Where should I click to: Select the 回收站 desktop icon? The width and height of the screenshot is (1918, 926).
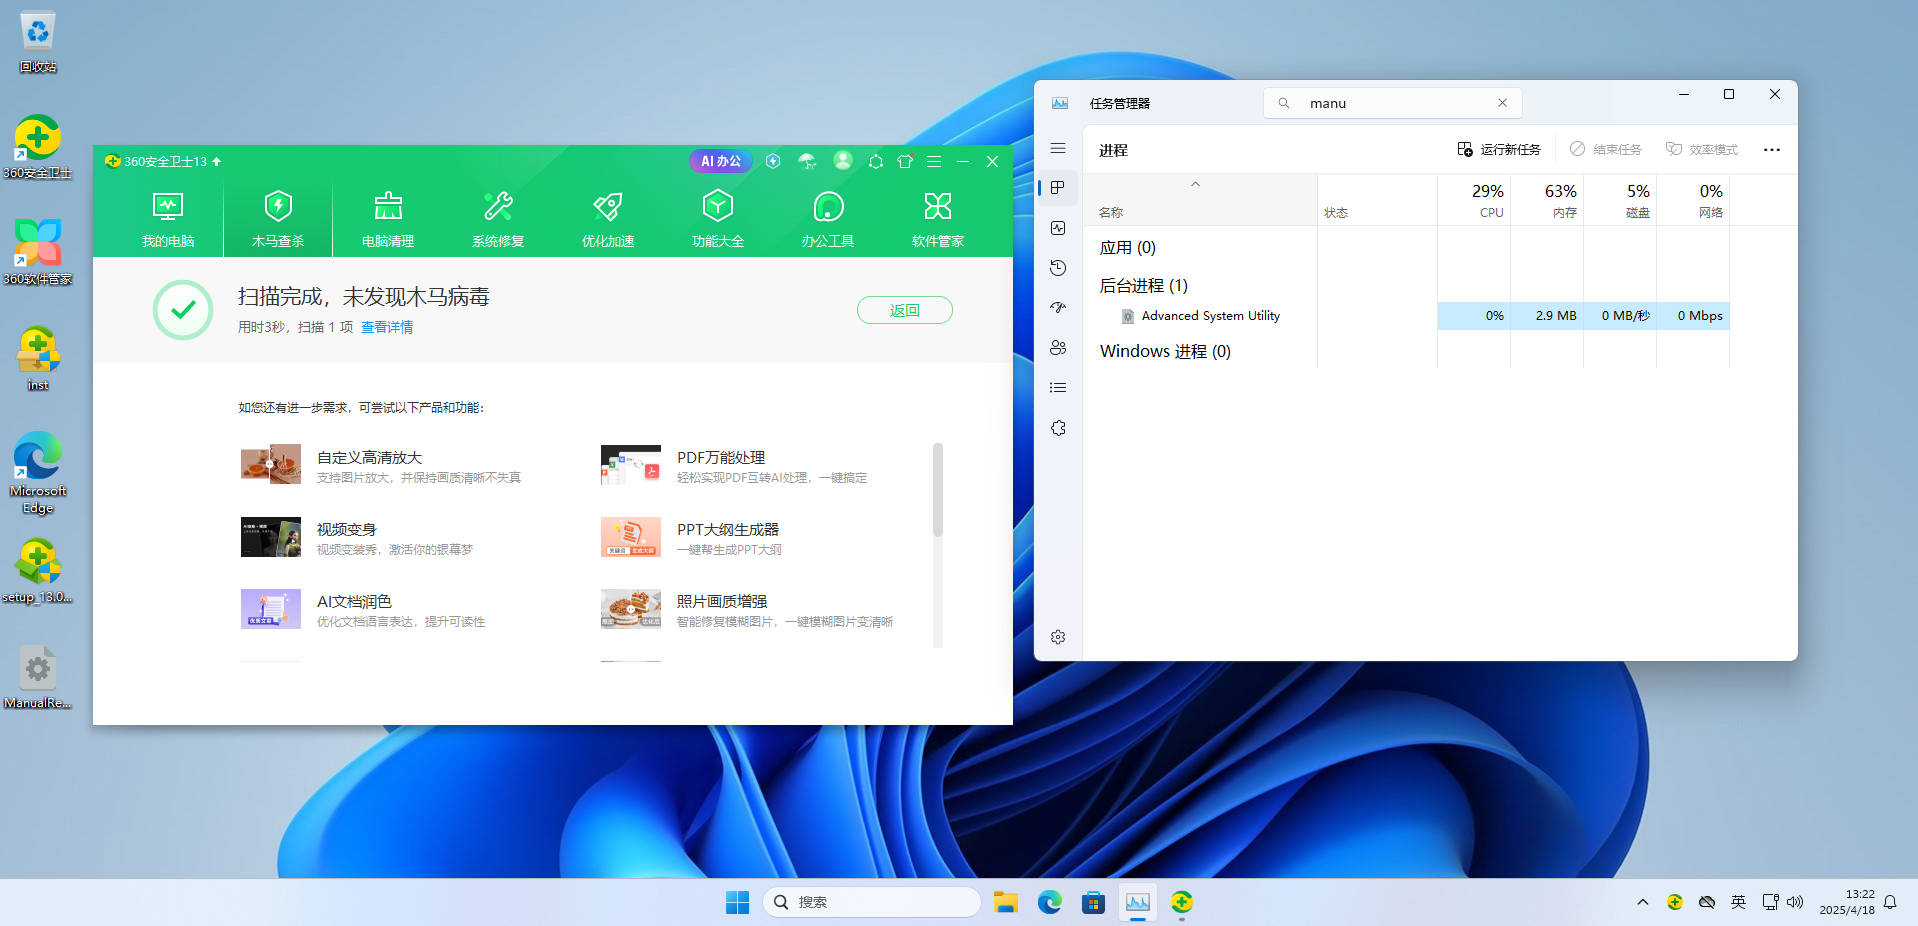38,43
